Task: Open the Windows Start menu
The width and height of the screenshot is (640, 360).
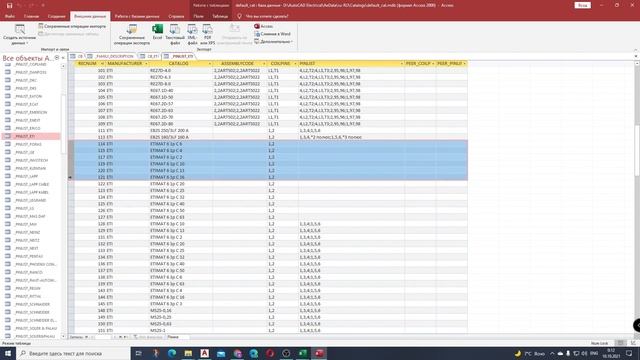Action: click(x=8, y=353)
